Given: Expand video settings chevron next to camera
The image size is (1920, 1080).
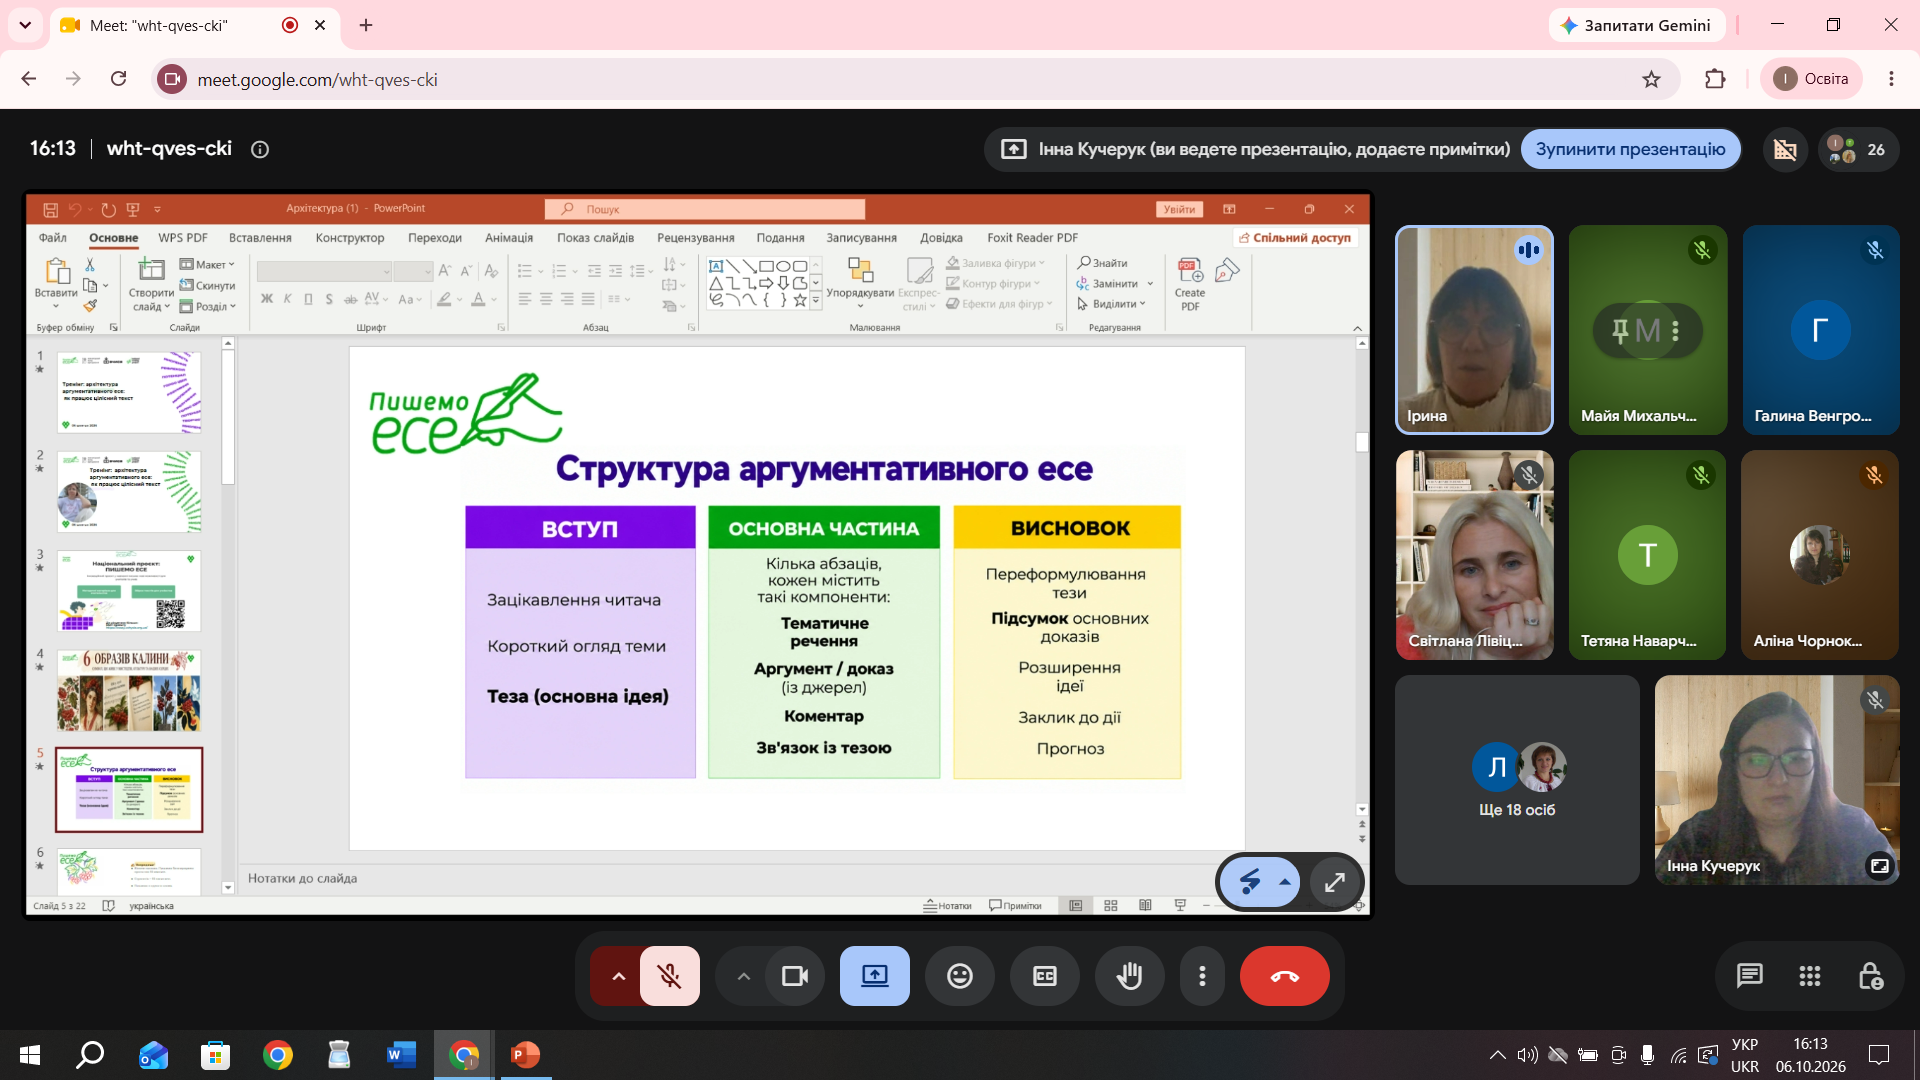Looking at the screenshot, I should pos(743,976).
